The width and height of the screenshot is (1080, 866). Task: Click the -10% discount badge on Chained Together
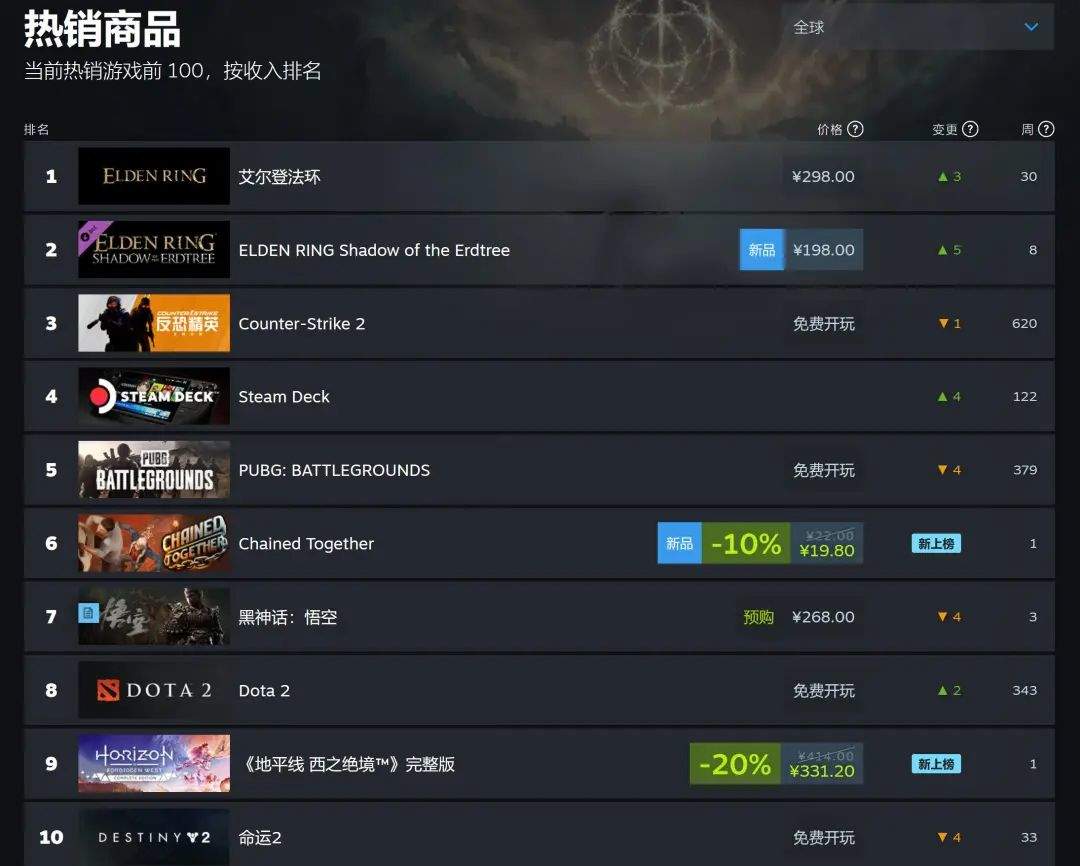point(746,544)
